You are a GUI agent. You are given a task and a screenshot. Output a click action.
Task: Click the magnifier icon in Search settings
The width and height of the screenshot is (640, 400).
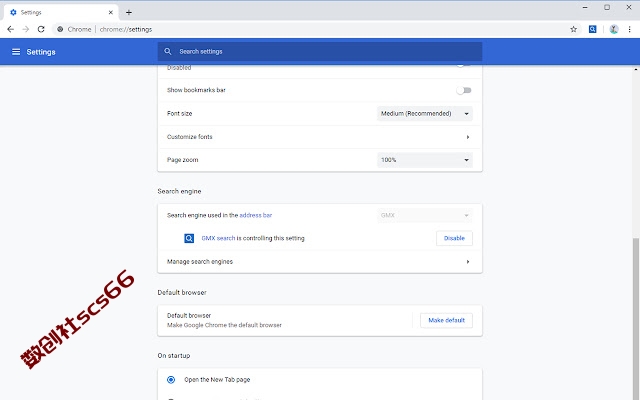pyautogui.click(x=168, y=51)
